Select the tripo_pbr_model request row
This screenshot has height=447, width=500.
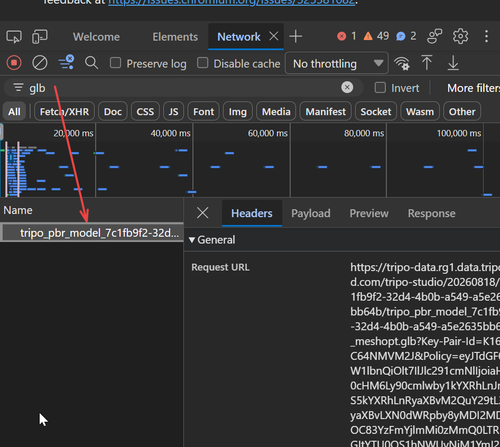click(x=92, y=233)
